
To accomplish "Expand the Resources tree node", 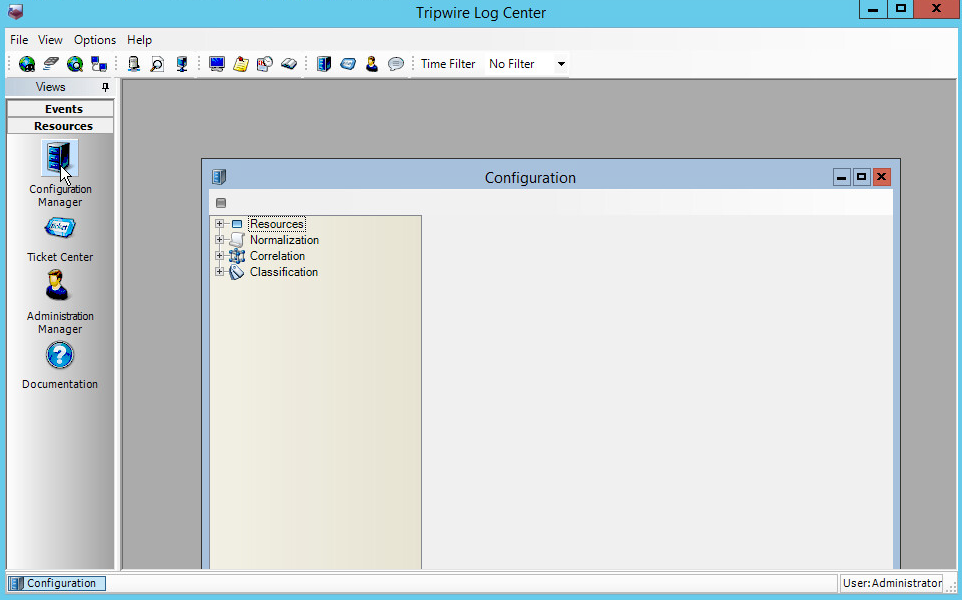I will (x=220, y=224).
